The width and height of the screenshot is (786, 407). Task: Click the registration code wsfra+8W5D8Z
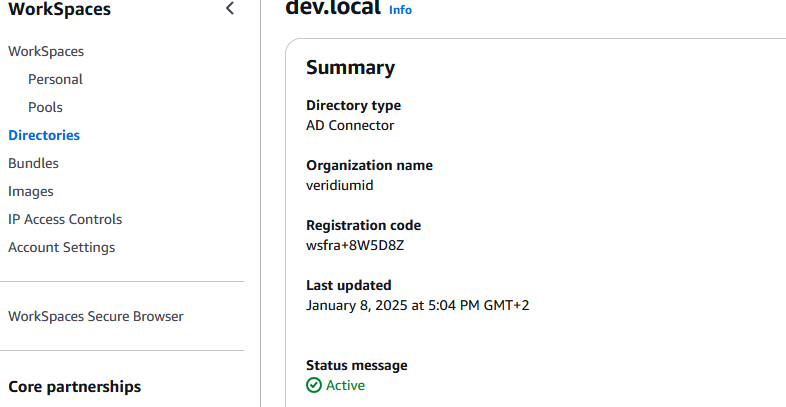pyautogui.click(x=355, y=245)
